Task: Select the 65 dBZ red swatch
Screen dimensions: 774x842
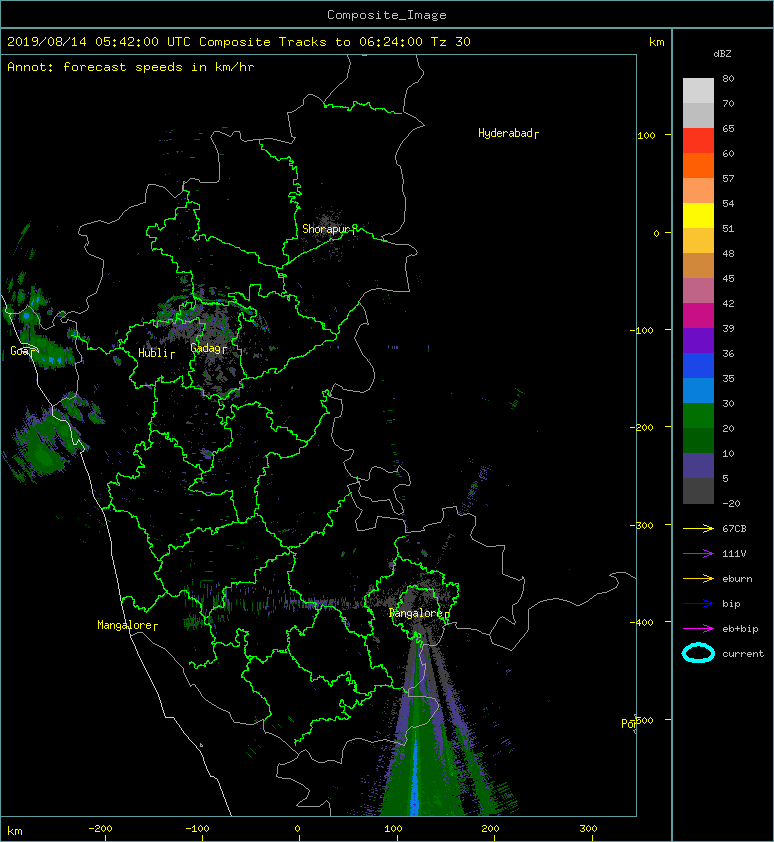Action: point(698,140)
